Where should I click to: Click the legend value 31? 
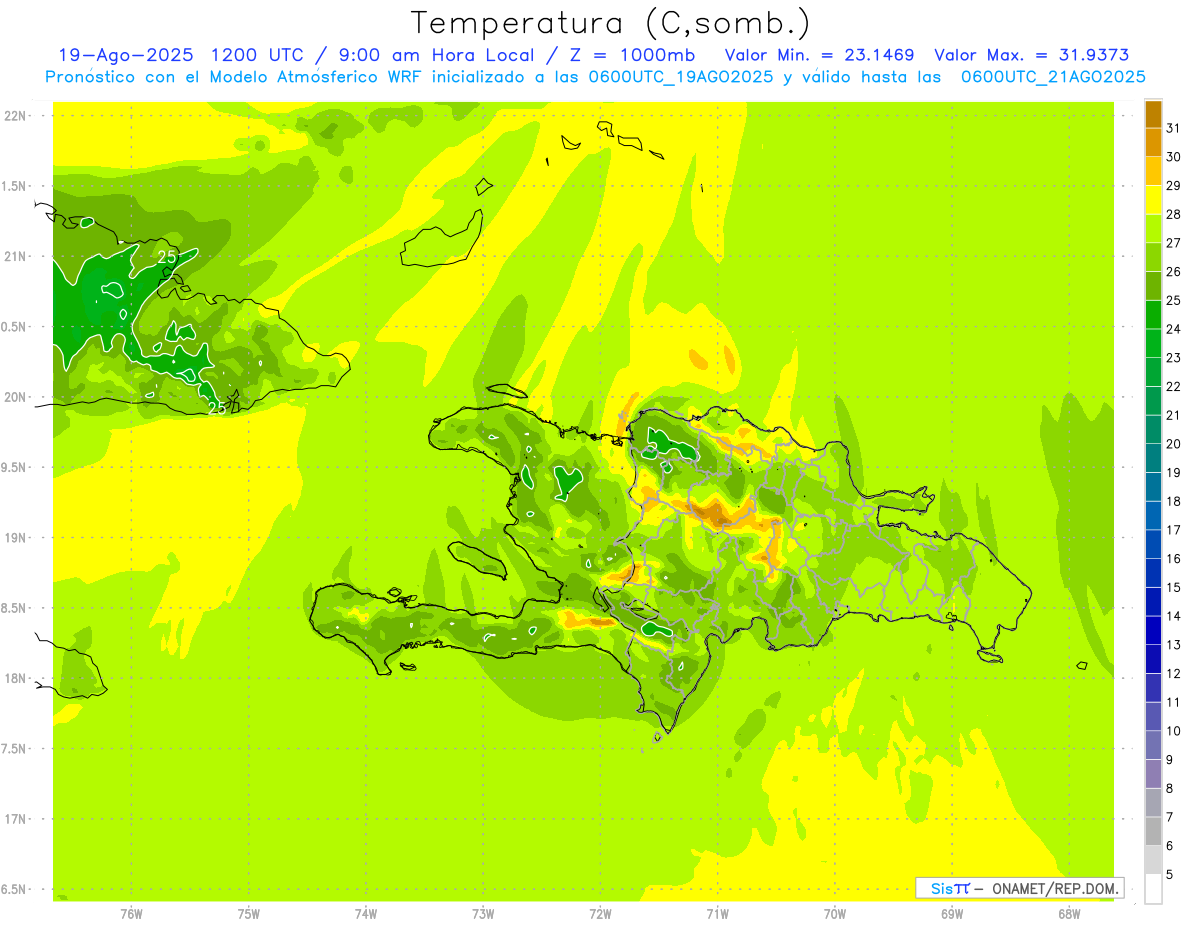[x=1173, y=128]
